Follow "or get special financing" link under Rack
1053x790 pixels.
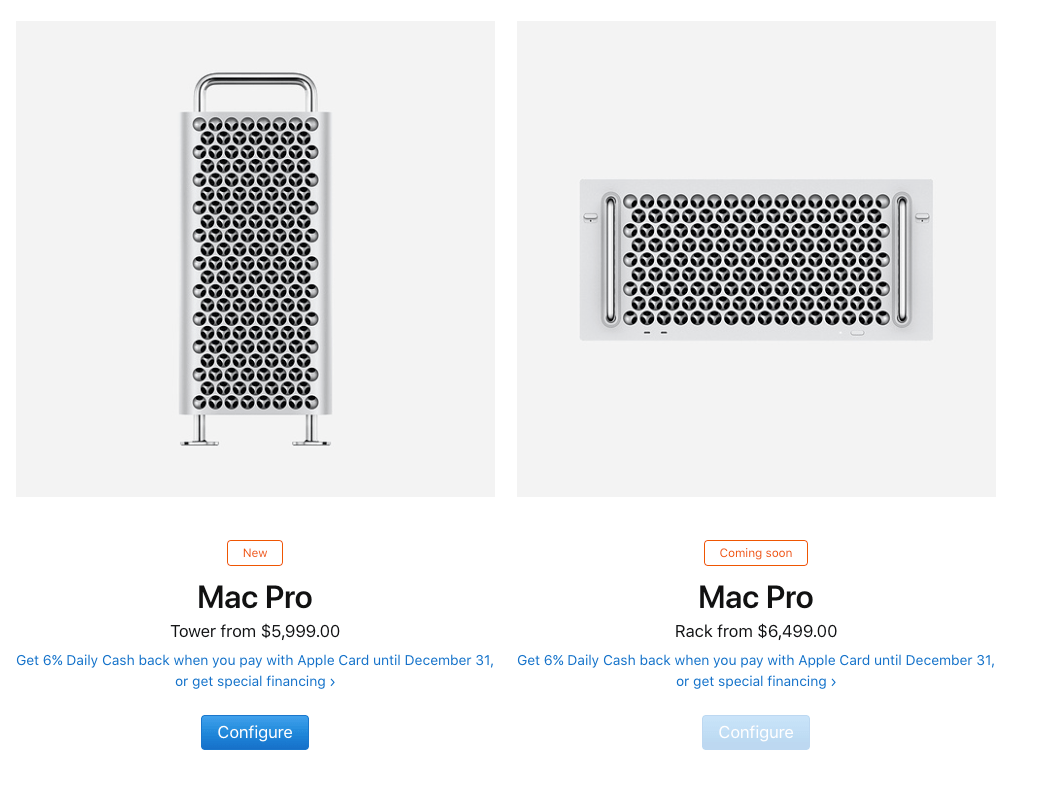751,681
